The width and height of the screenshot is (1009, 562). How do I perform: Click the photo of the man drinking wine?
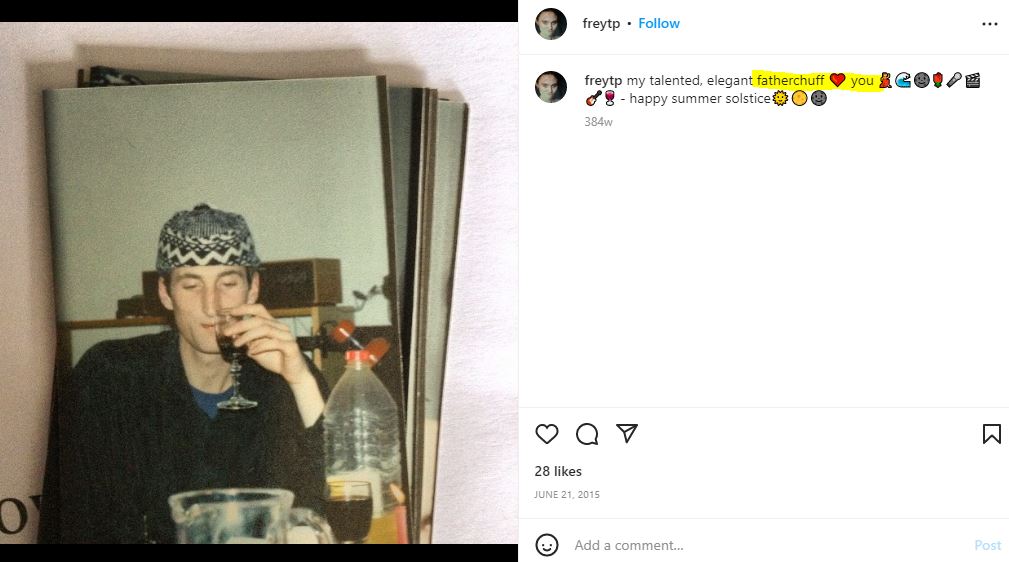click(259, 283)
